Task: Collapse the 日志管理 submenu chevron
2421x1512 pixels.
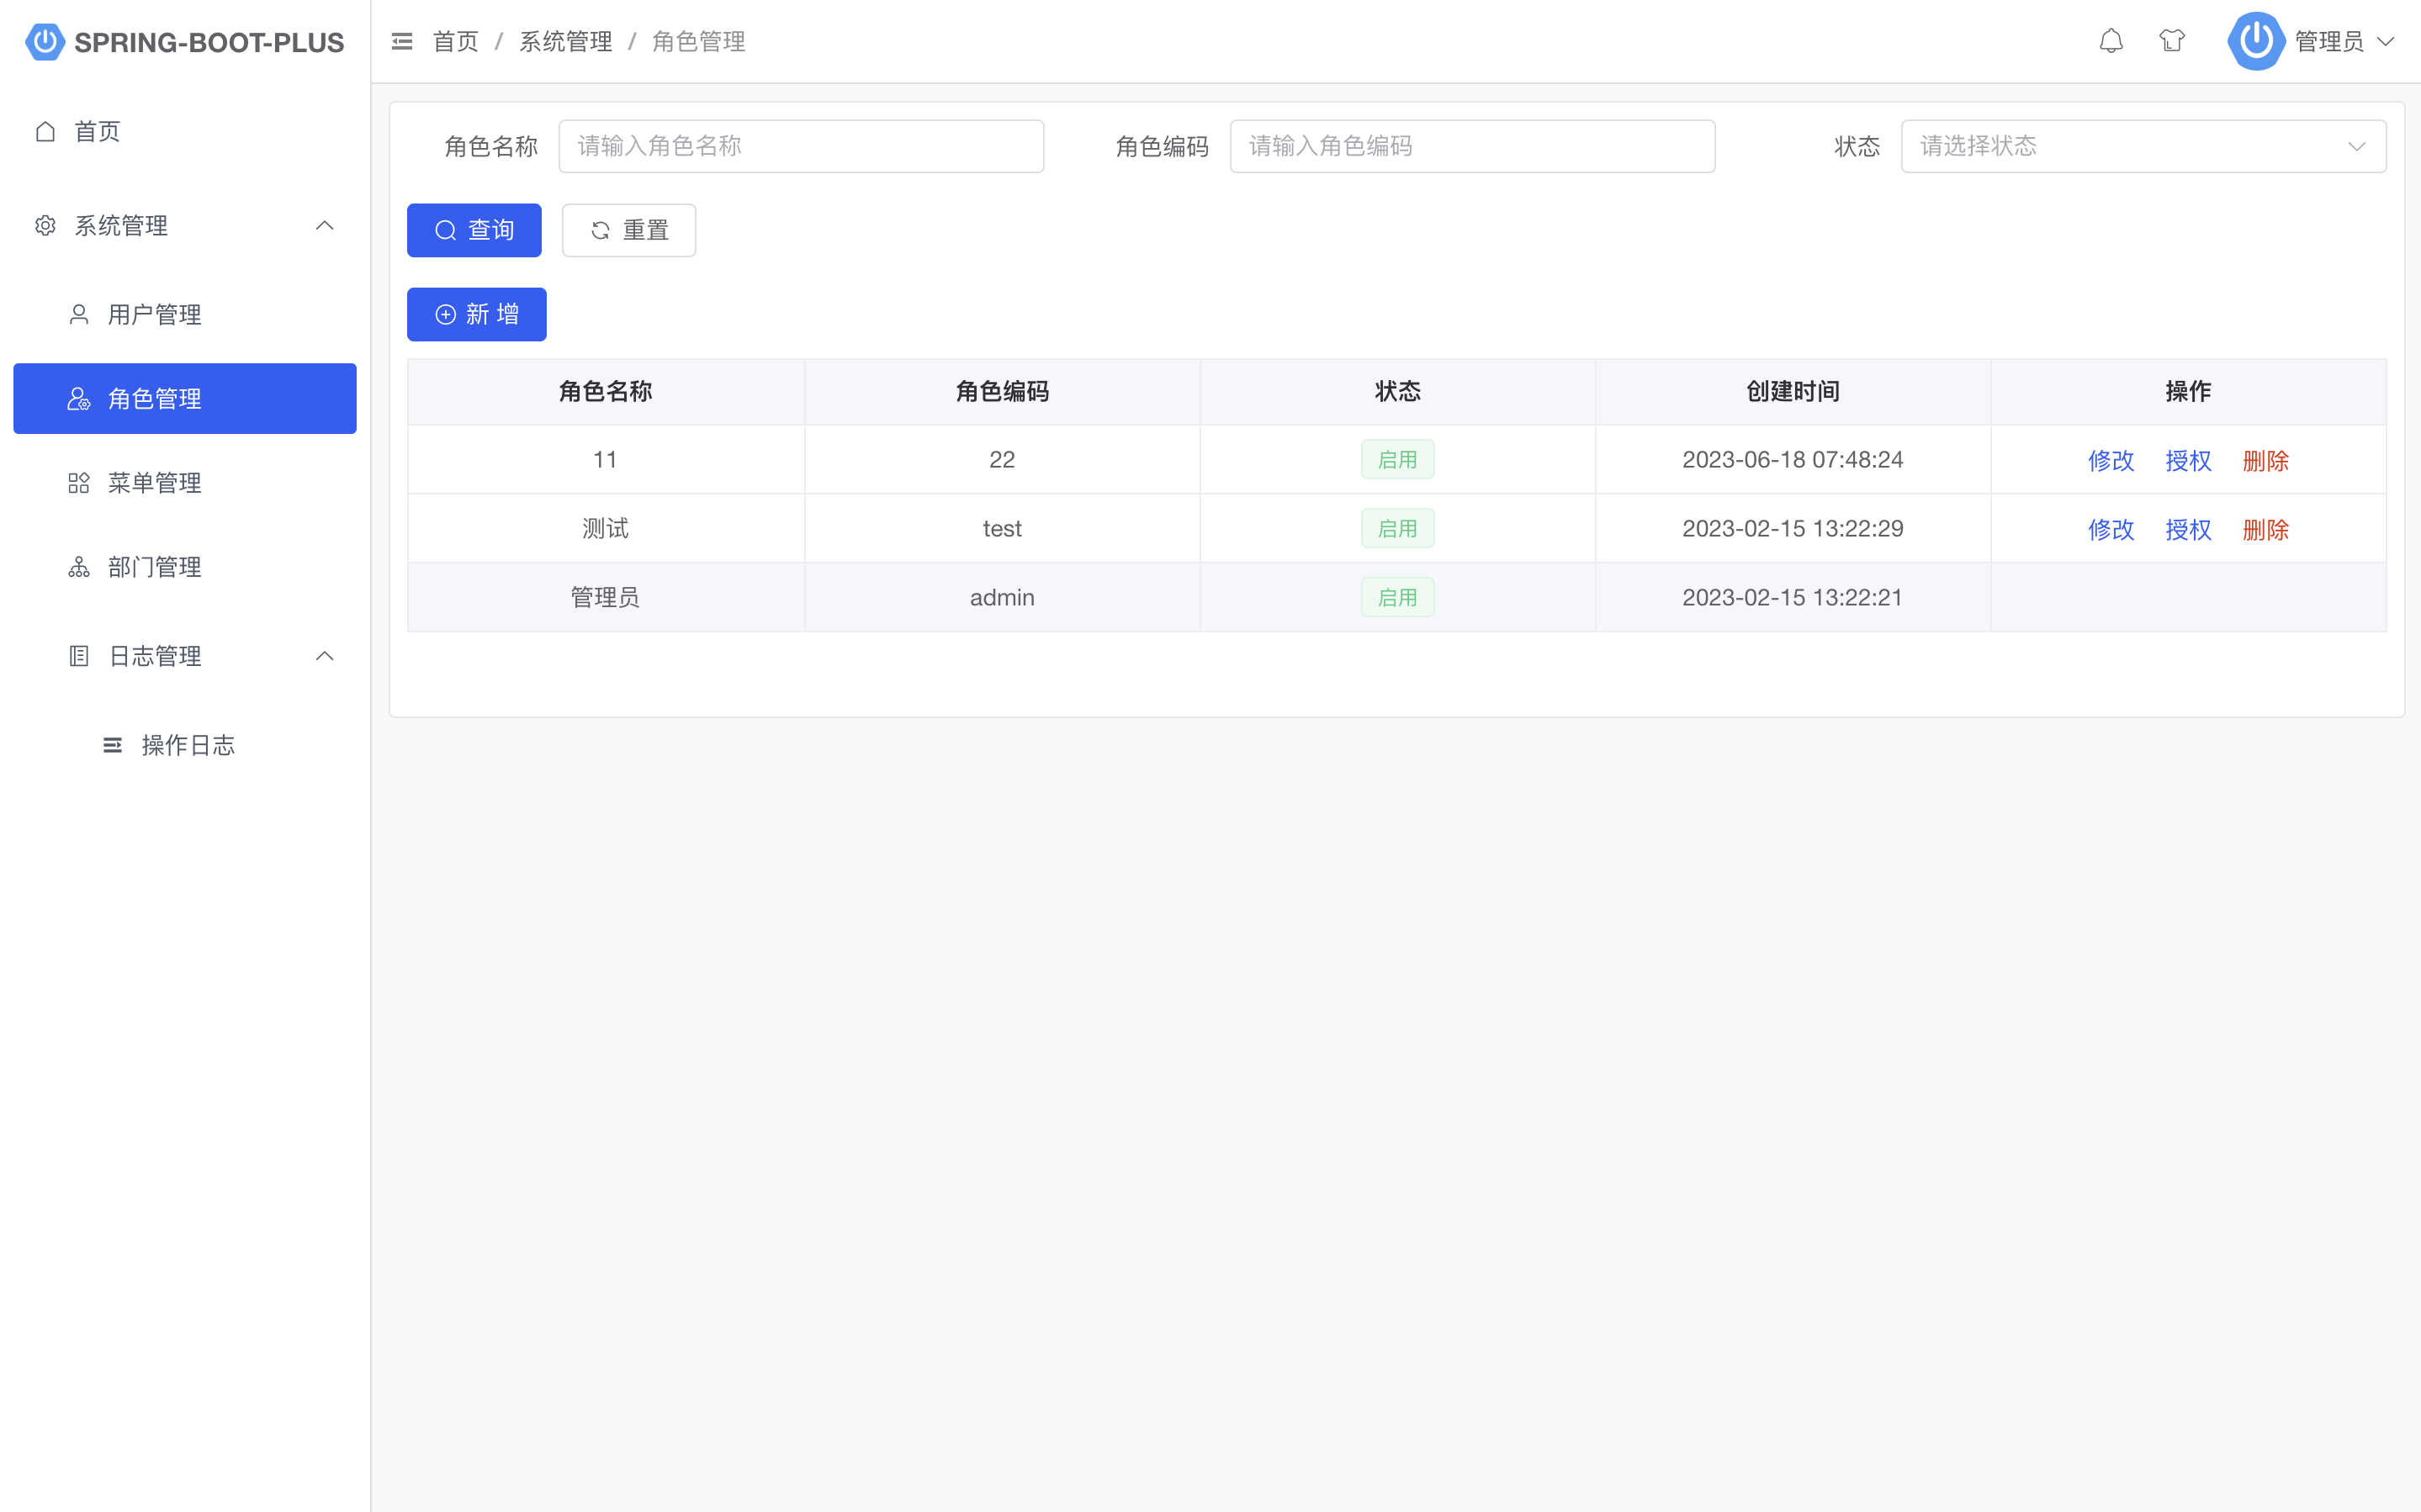Action: (x=324, y=656)
